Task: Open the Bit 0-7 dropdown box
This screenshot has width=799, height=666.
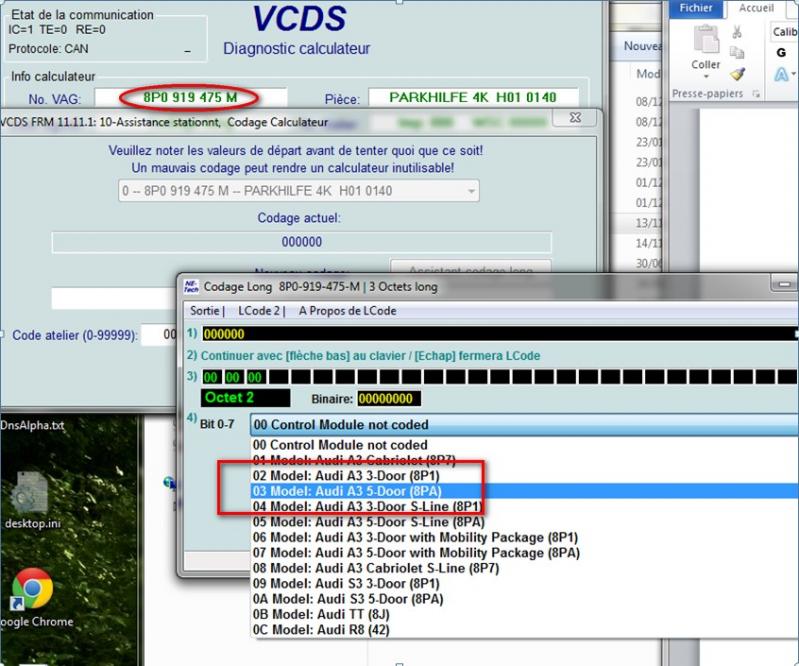Action: pos(524,424)
